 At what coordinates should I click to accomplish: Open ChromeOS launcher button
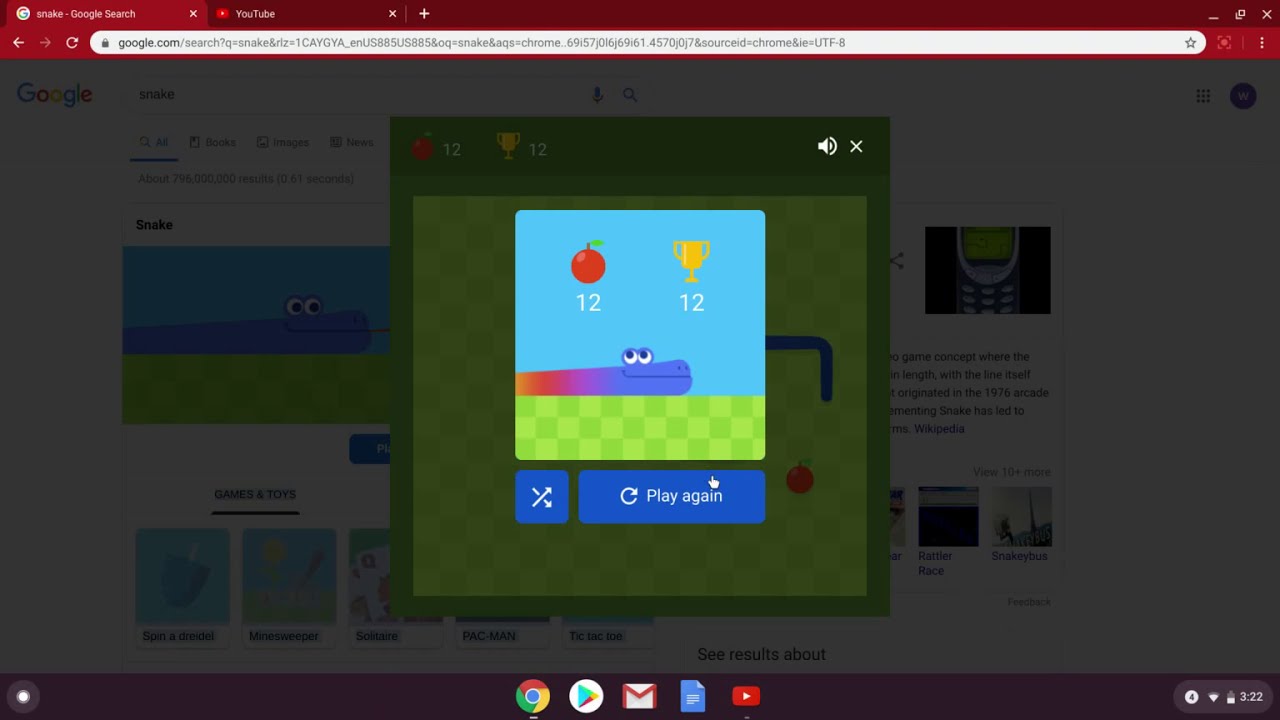pyautogui.click(x=23, y=697)
